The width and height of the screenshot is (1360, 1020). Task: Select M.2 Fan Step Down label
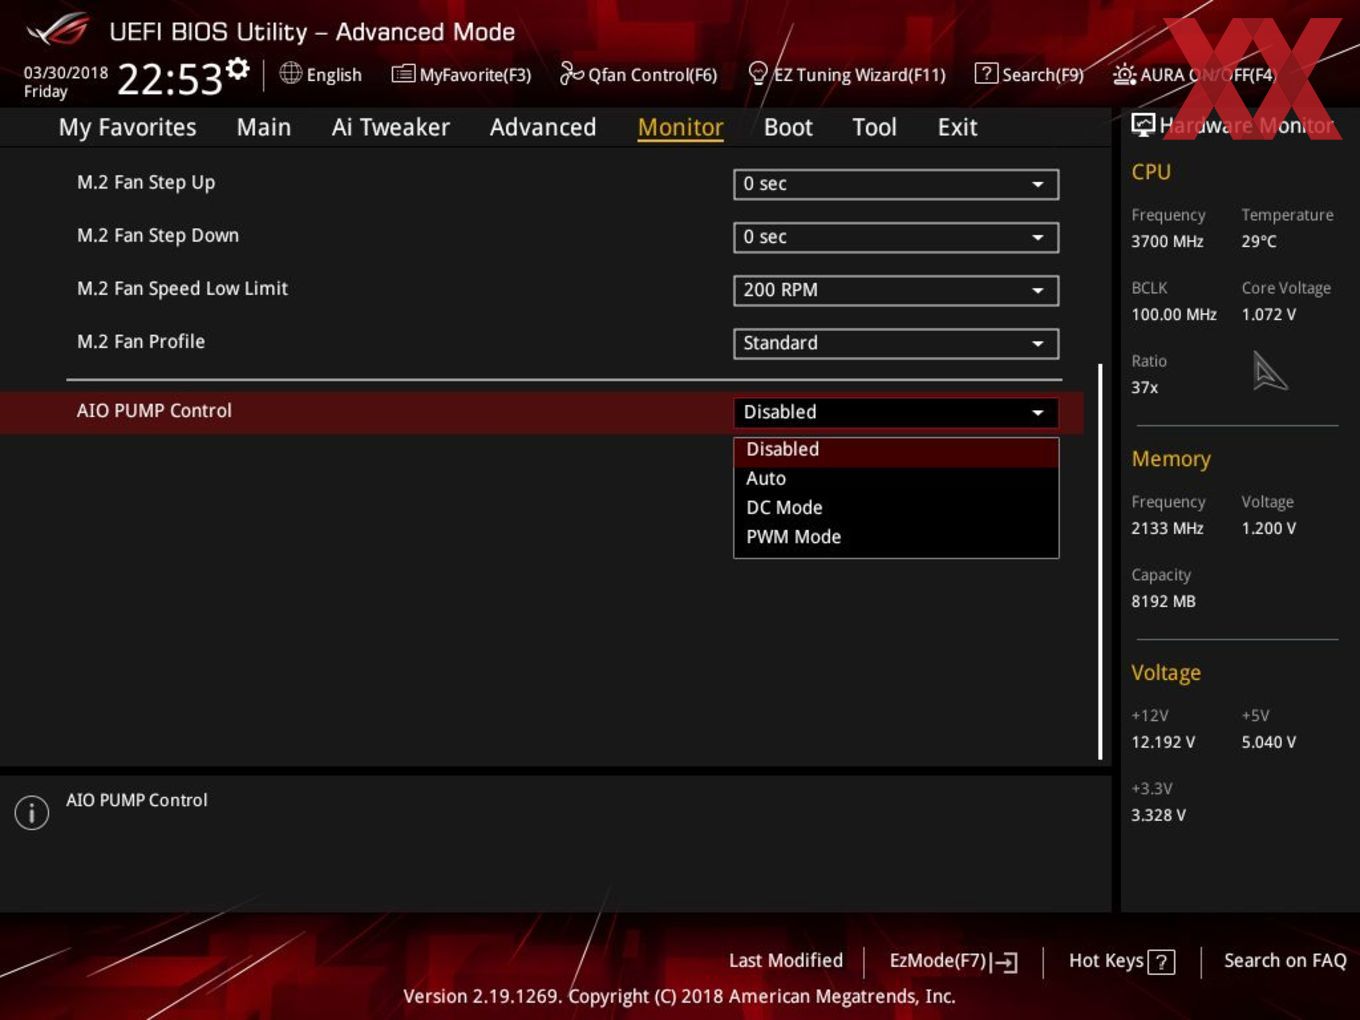point(158,236)
